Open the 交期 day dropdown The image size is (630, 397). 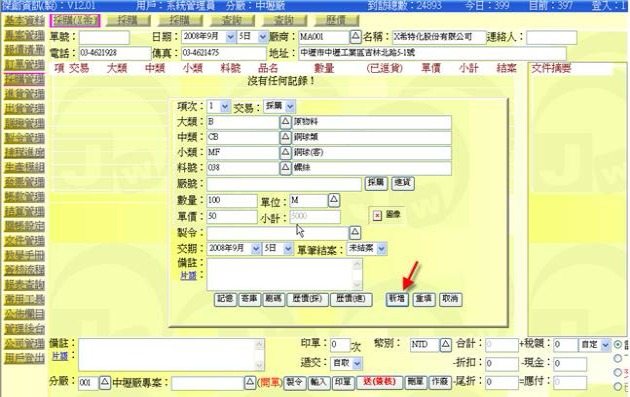(278, 249)
